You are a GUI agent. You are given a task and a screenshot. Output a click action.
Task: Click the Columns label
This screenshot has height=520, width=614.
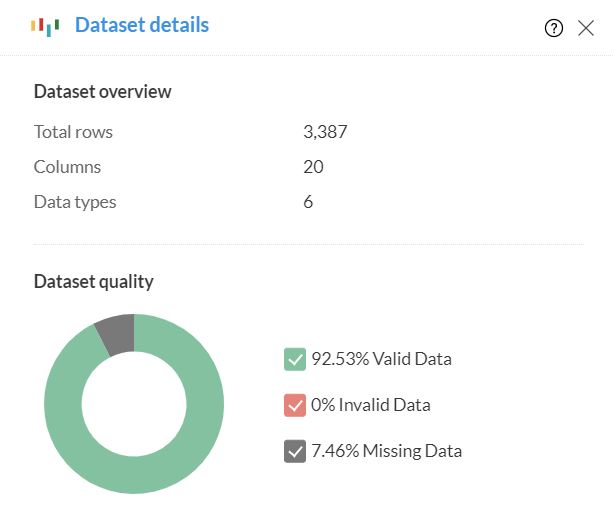pos(67,167)
